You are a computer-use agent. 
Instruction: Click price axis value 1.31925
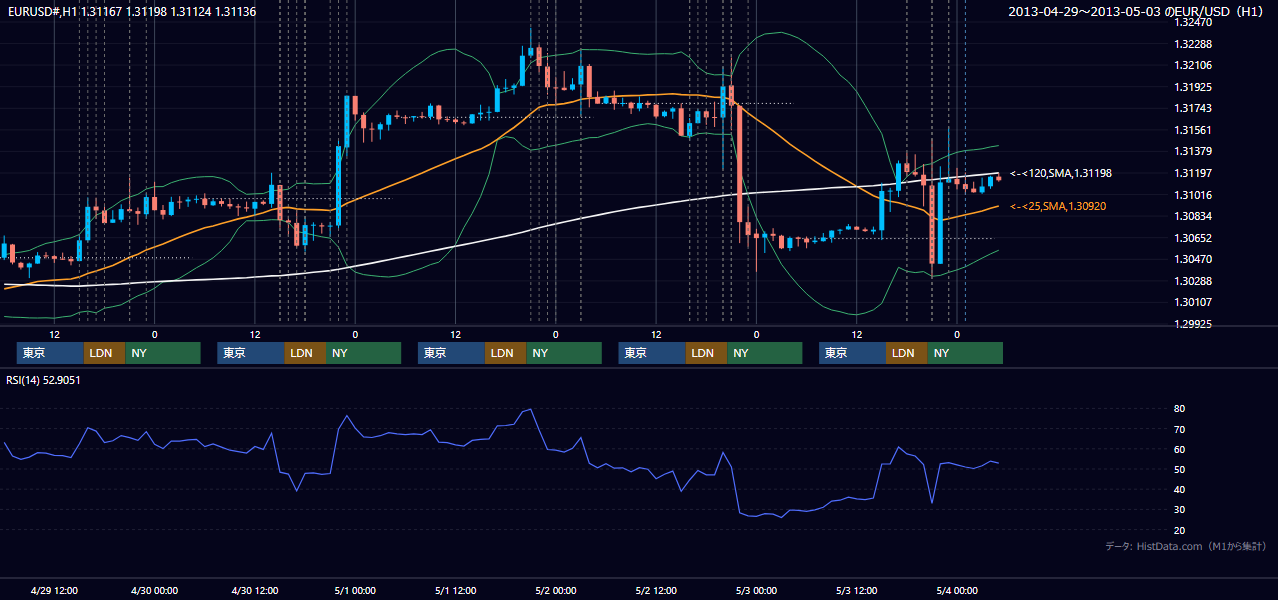(x=1194, y=87)
